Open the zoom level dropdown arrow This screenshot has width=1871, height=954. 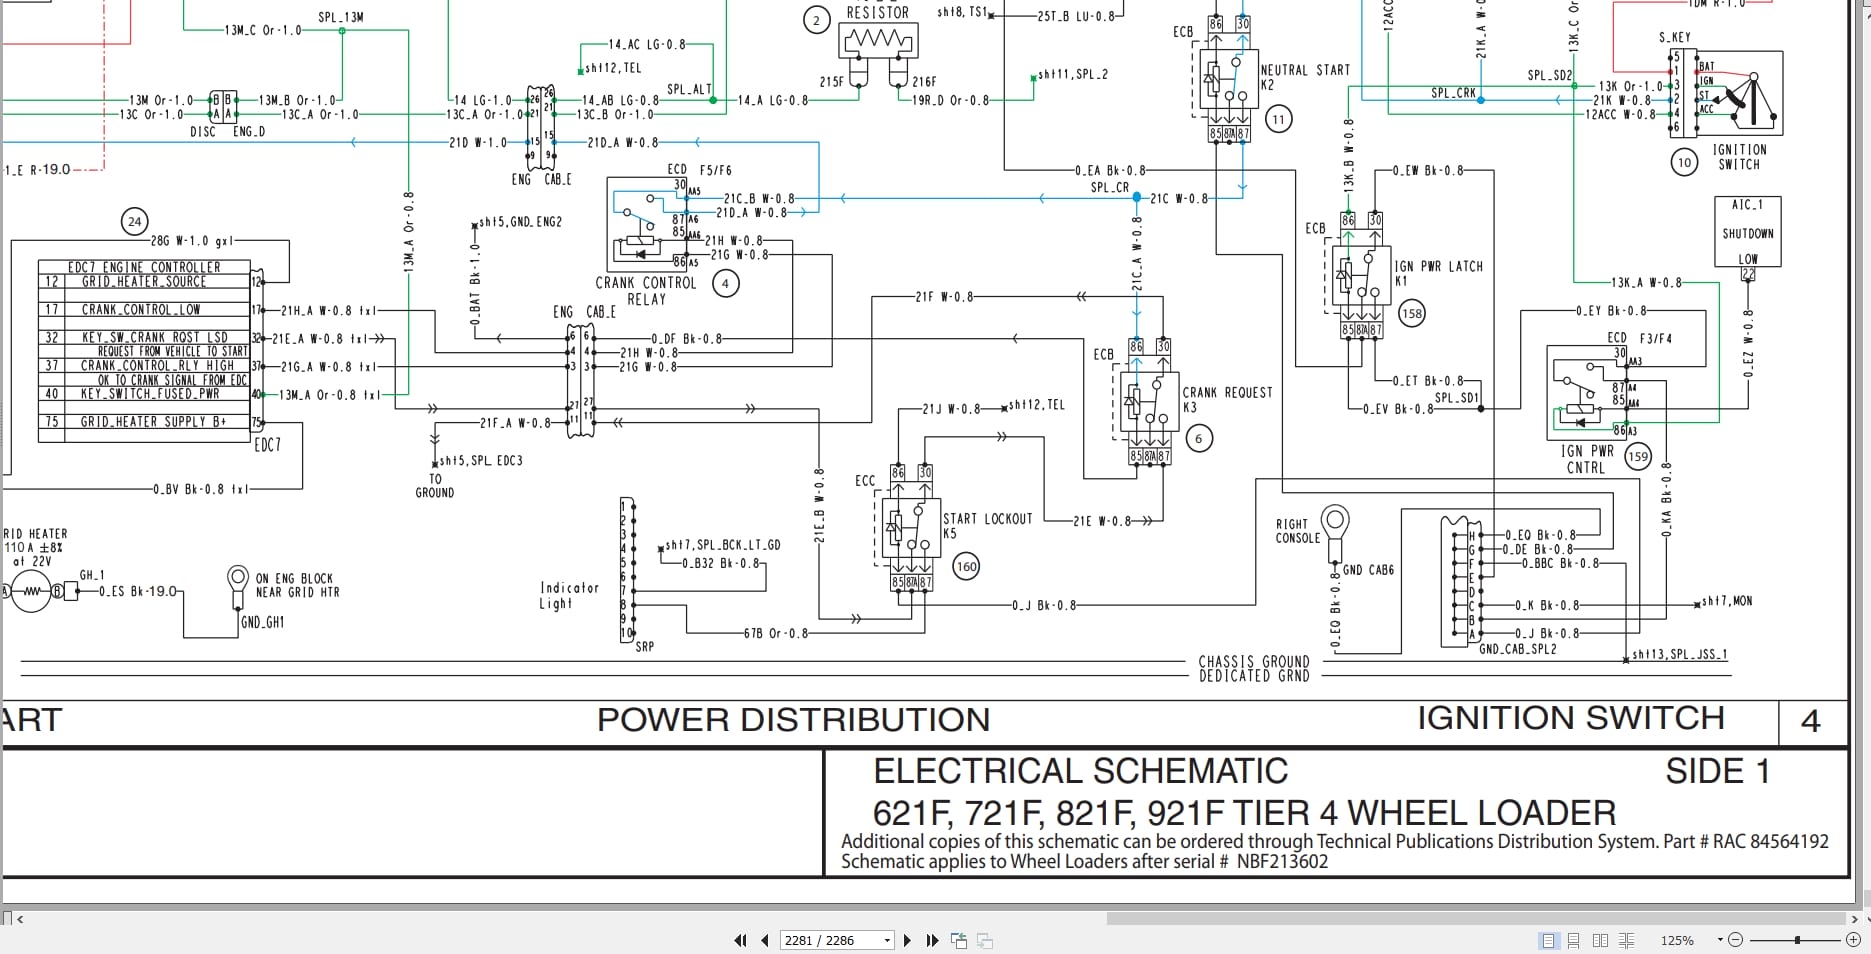point(1720,940)
